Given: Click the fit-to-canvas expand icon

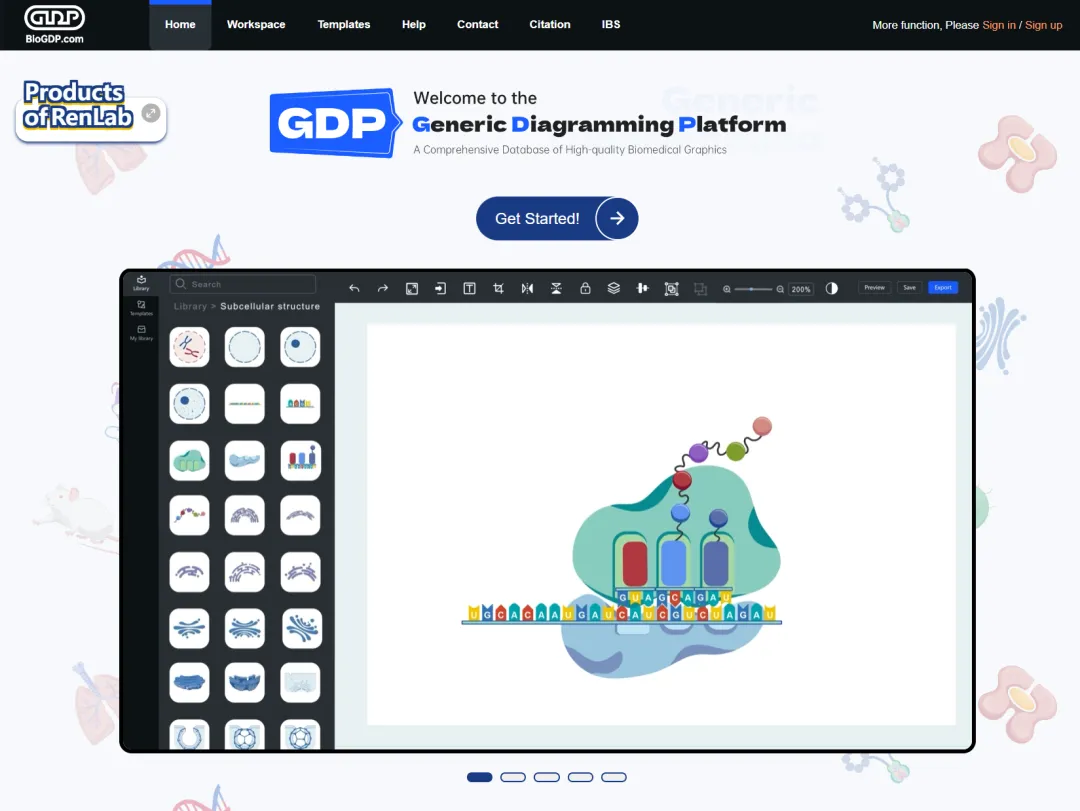Looking at the screenshot, I should 412,289.
